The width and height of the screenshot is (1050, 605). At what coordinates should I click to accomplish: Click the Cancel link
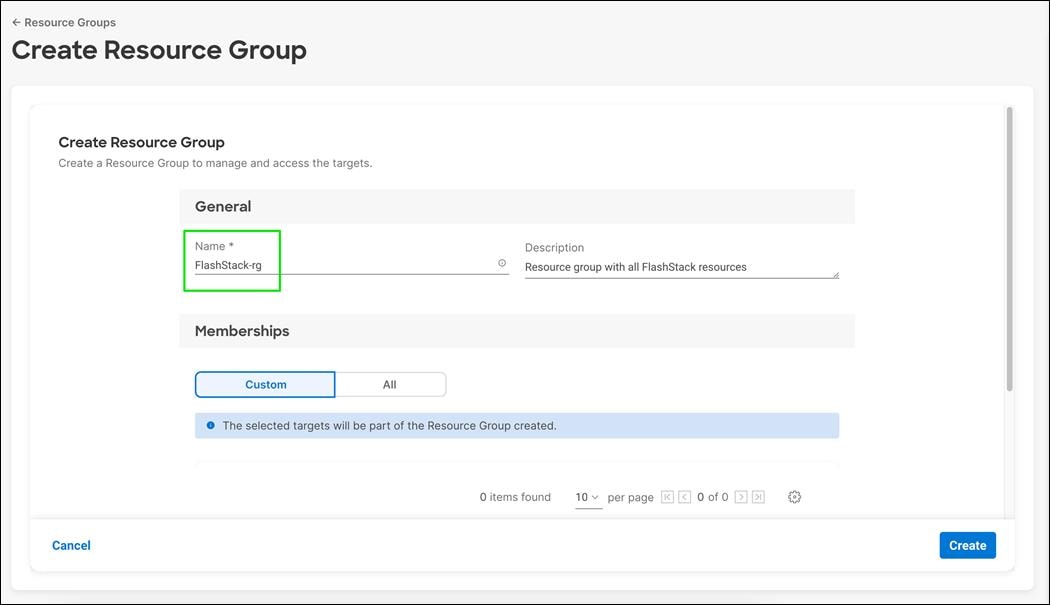[70, 544]
